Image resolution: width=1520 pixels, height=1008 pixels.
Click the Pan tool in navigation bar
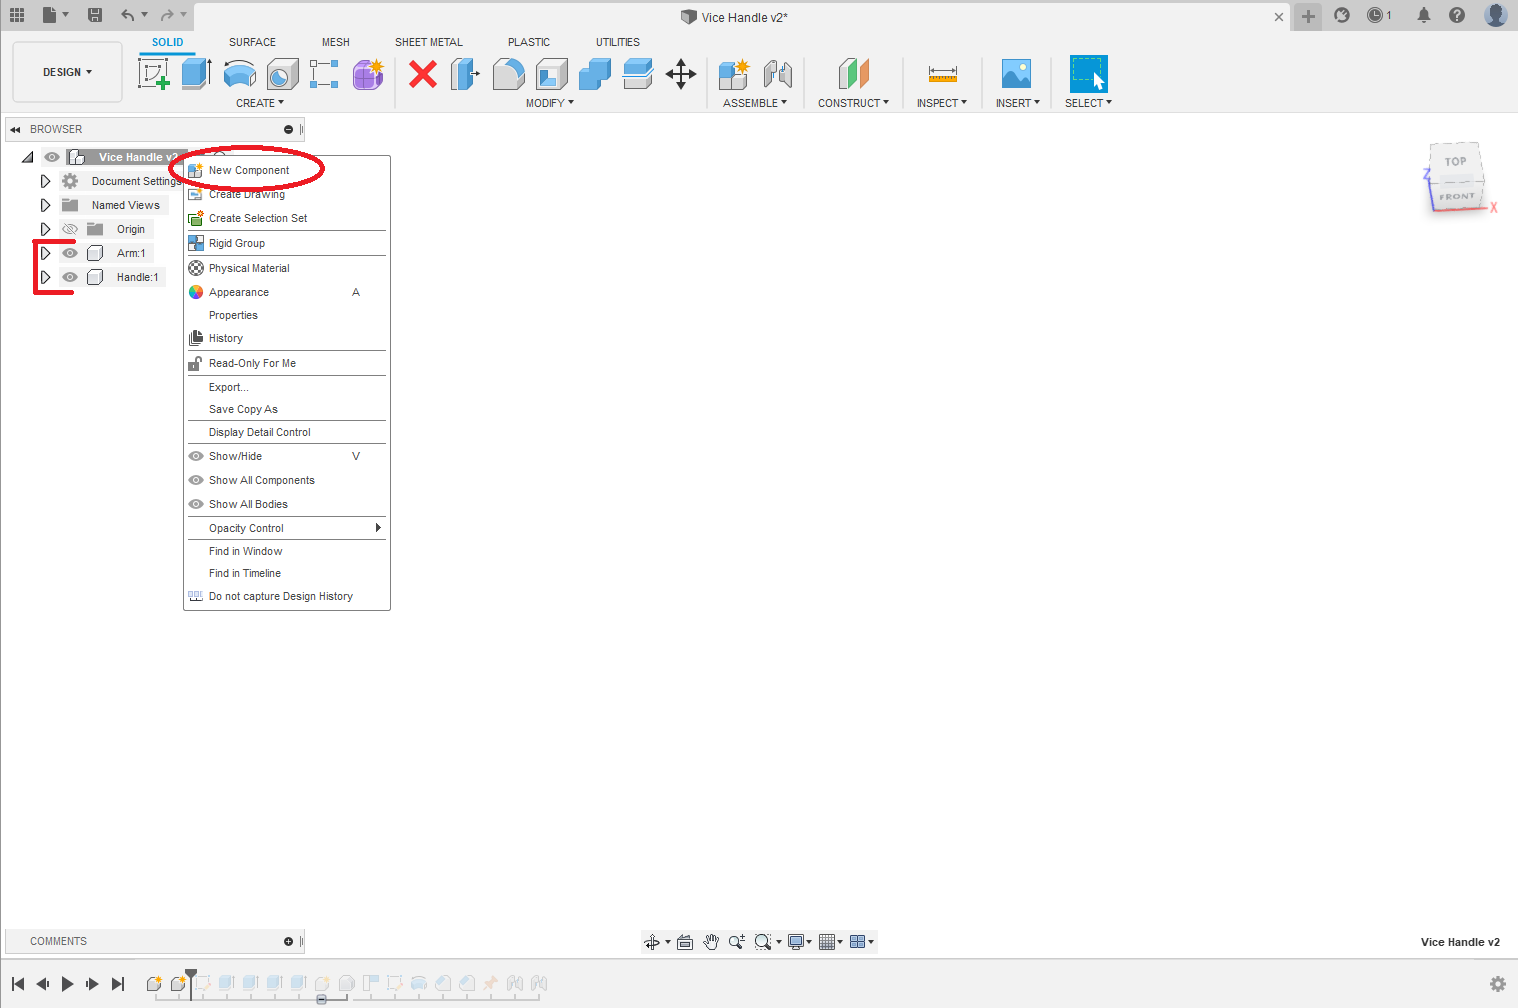point(711,941)
